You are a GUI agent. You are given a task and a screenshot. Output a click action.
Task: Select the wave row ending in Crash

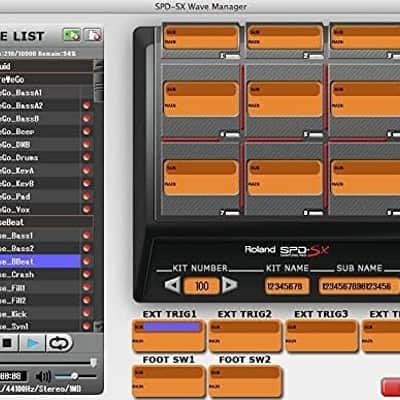pos(40,274)
